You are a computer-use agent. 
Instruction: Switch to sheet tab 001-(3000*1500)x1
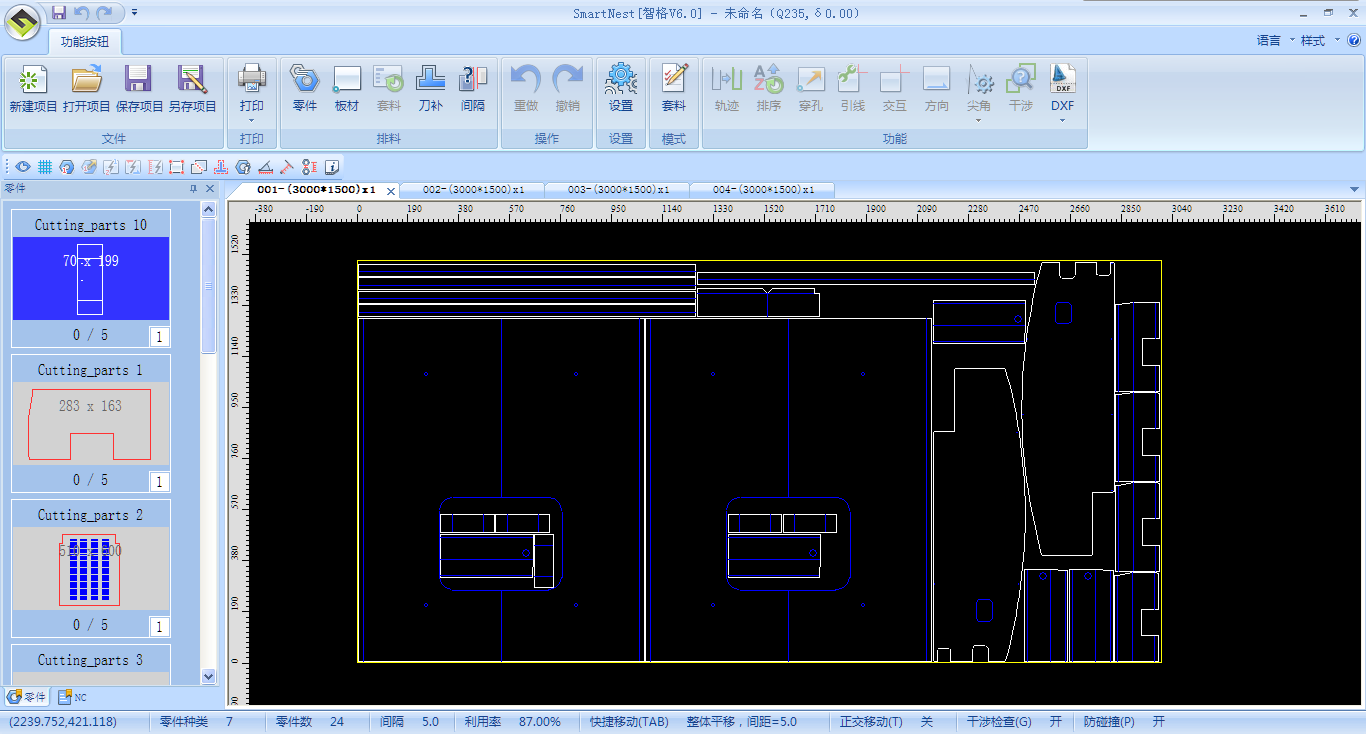pyautogui.click(x=316, y=189)
